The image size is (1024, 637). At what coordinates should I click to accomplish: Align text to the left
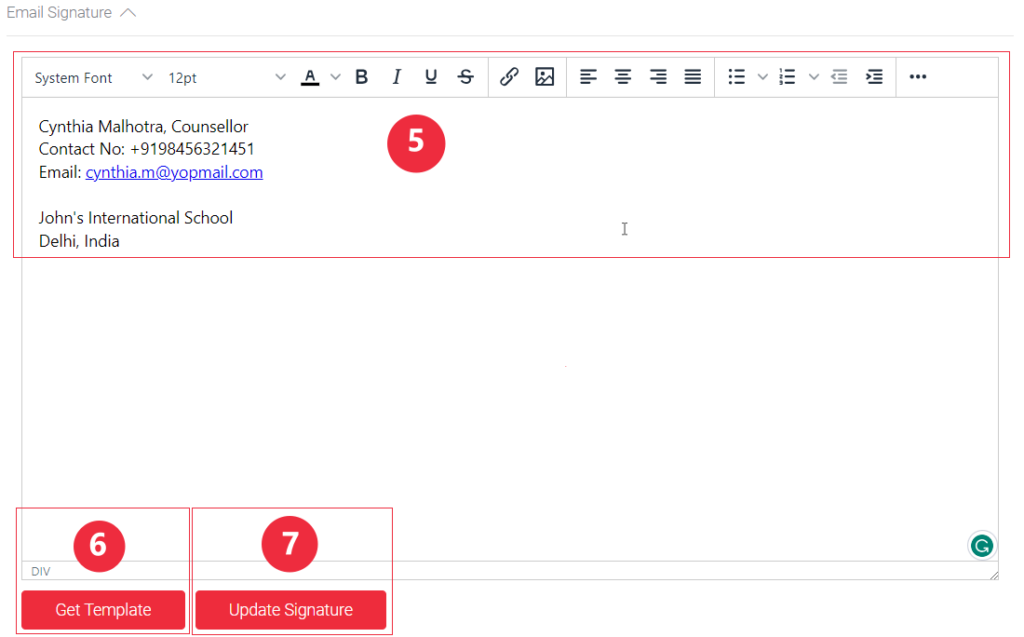click(588, 77)
